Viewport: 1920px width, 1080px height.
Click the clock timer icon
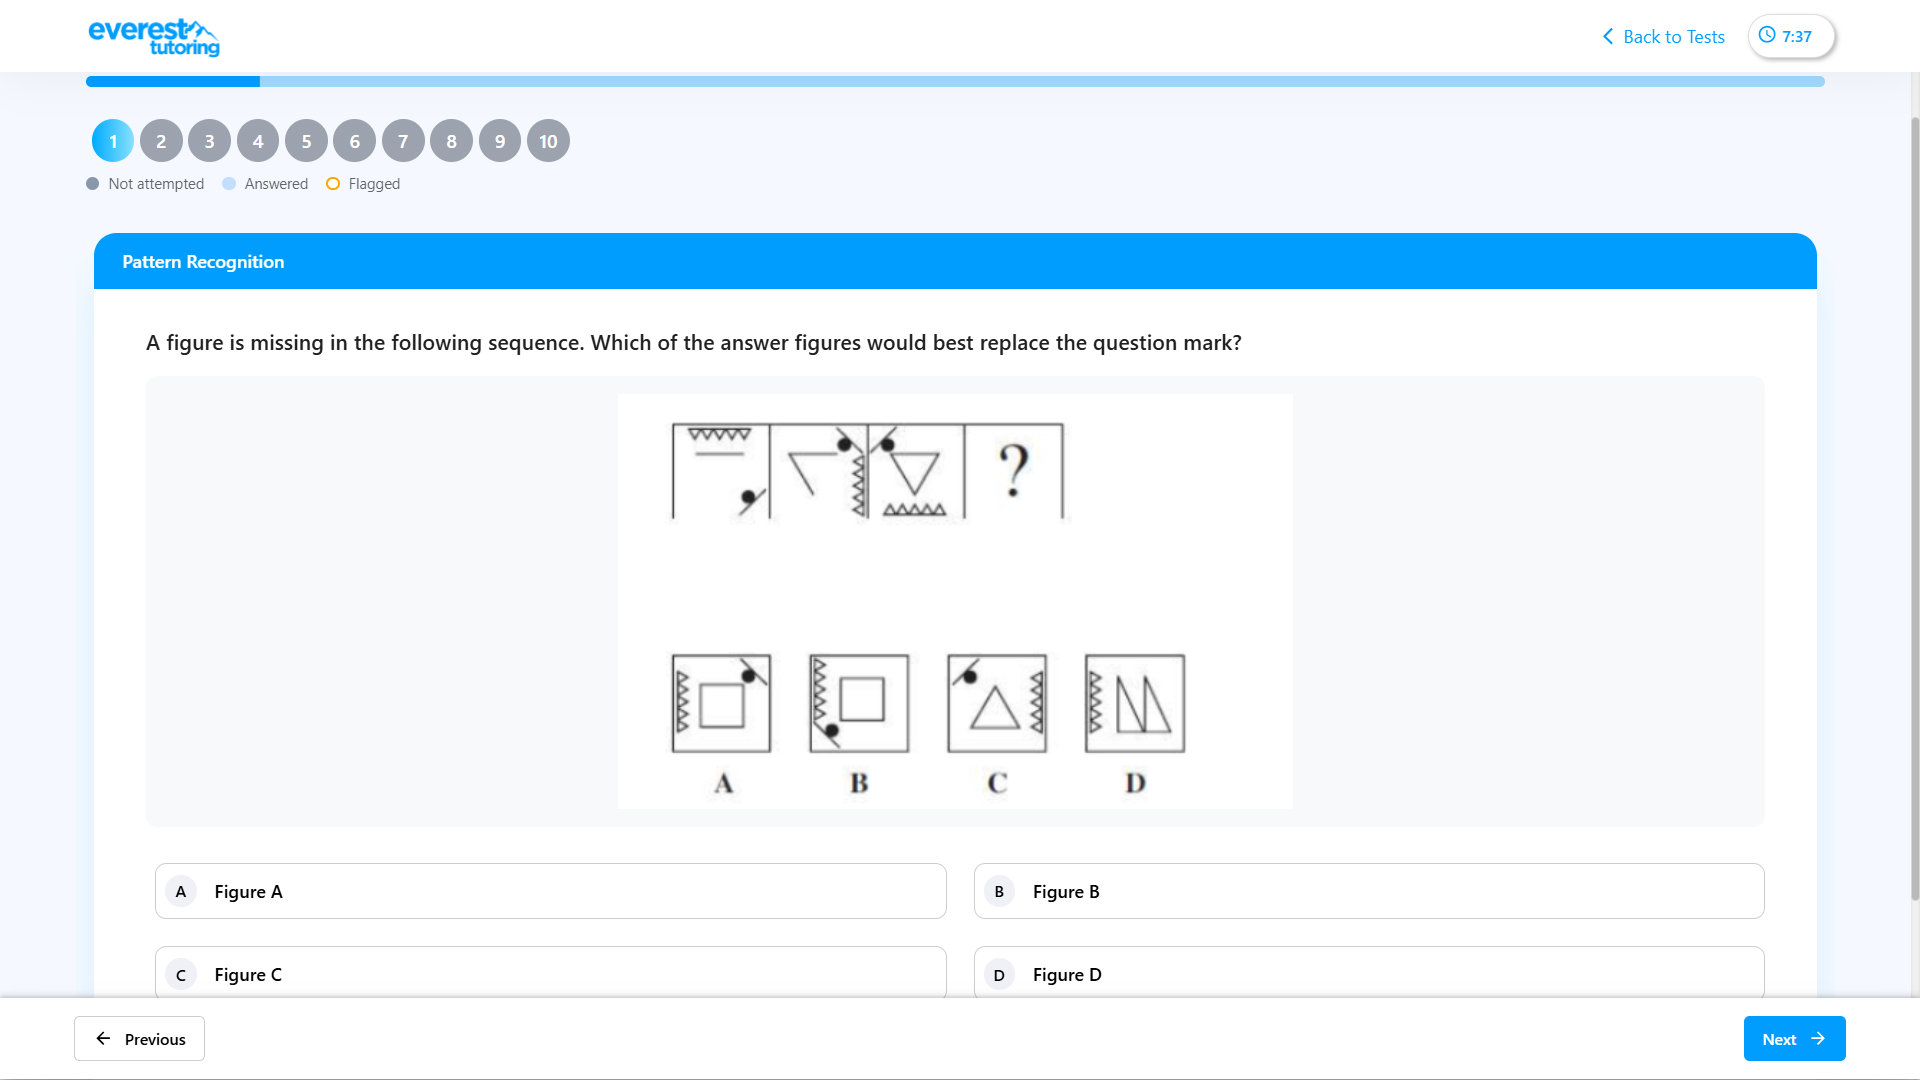(x=1767, y=36)
